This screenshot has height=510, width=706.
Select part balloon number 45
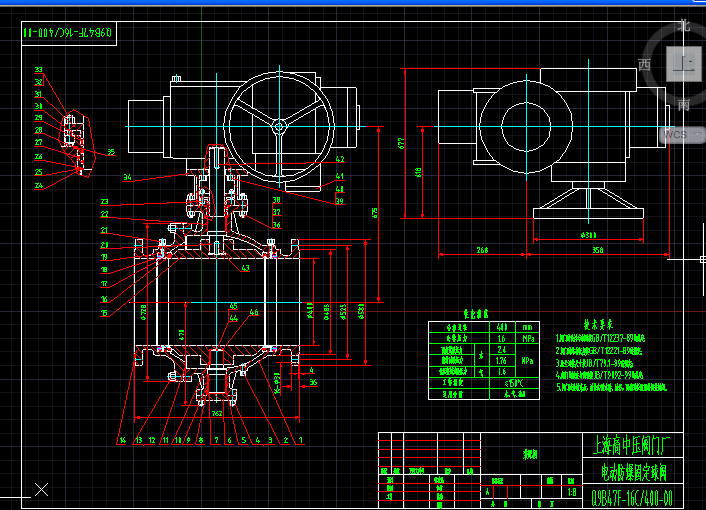pyautogui.click(x=233, y=306)
